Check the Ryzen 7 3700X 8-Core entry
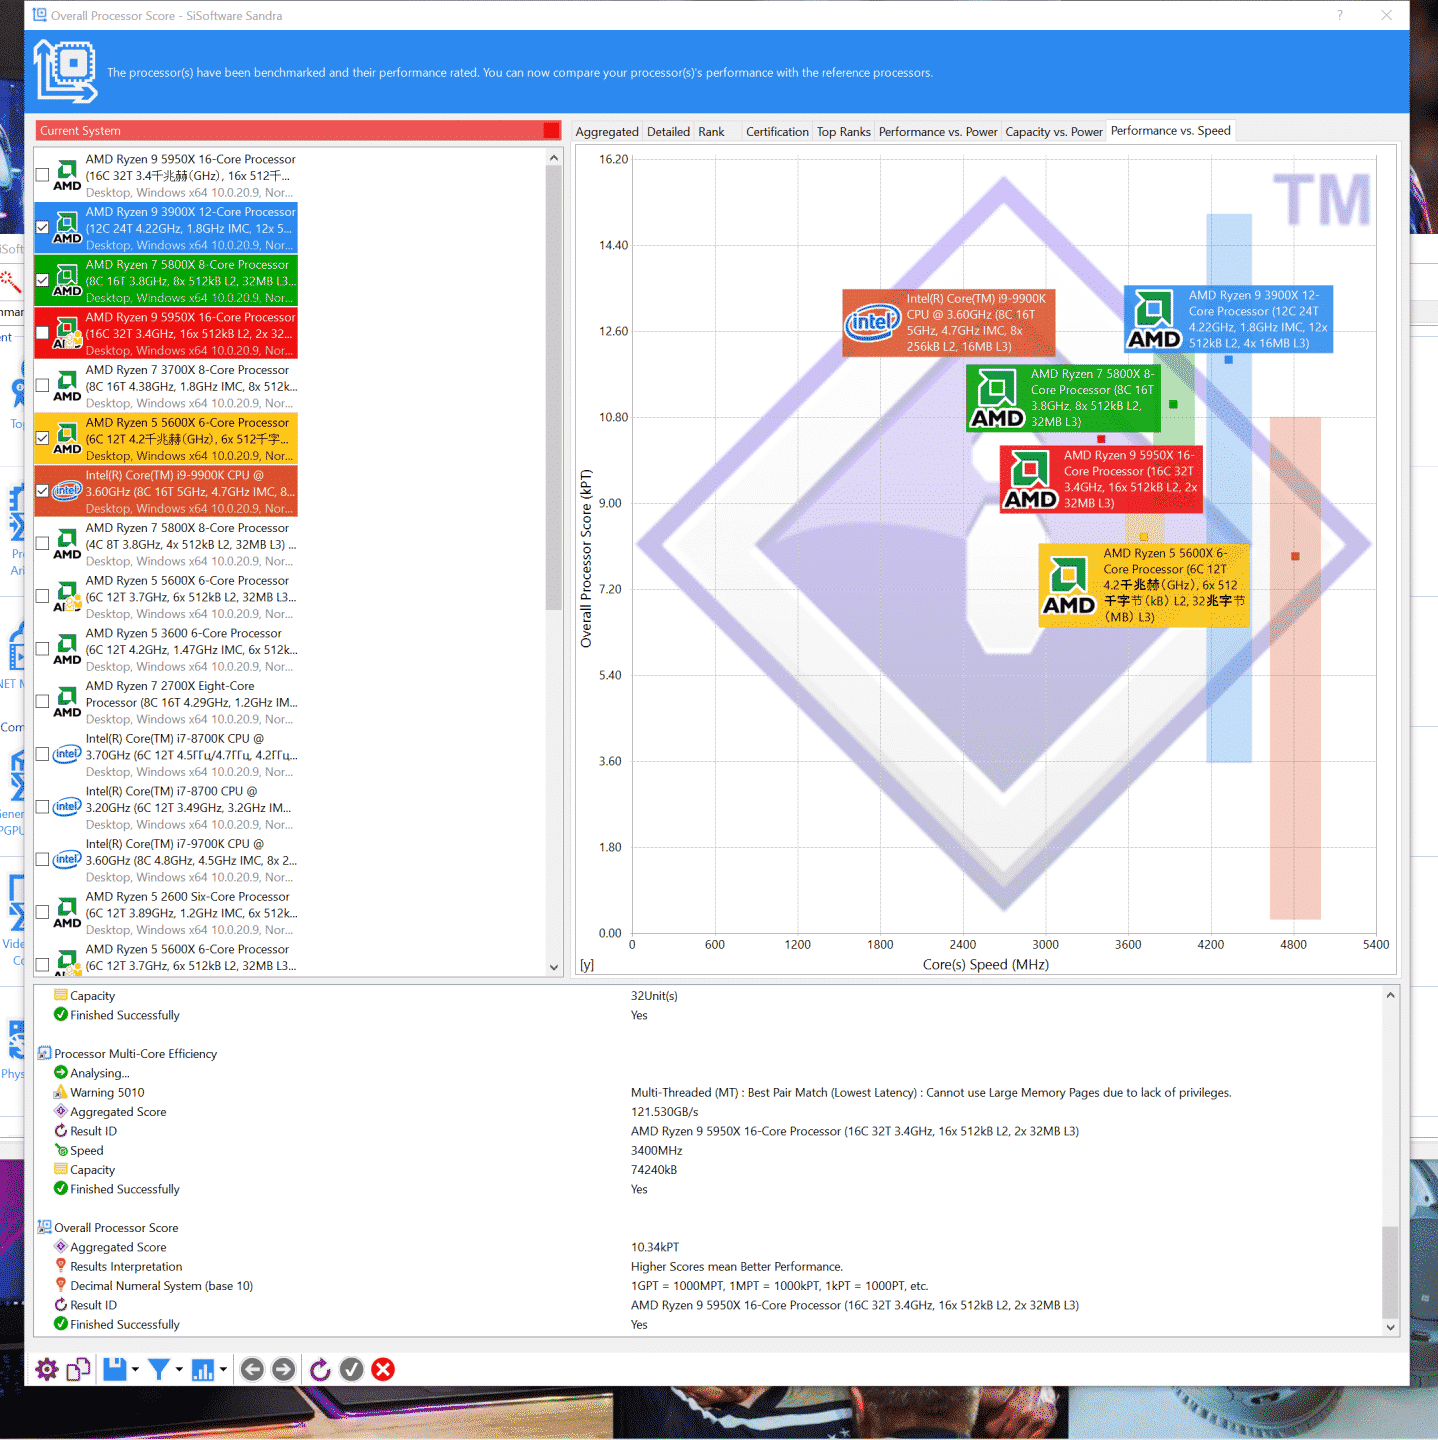The height and width of the screenshot is (1440, 1438). 42,386
